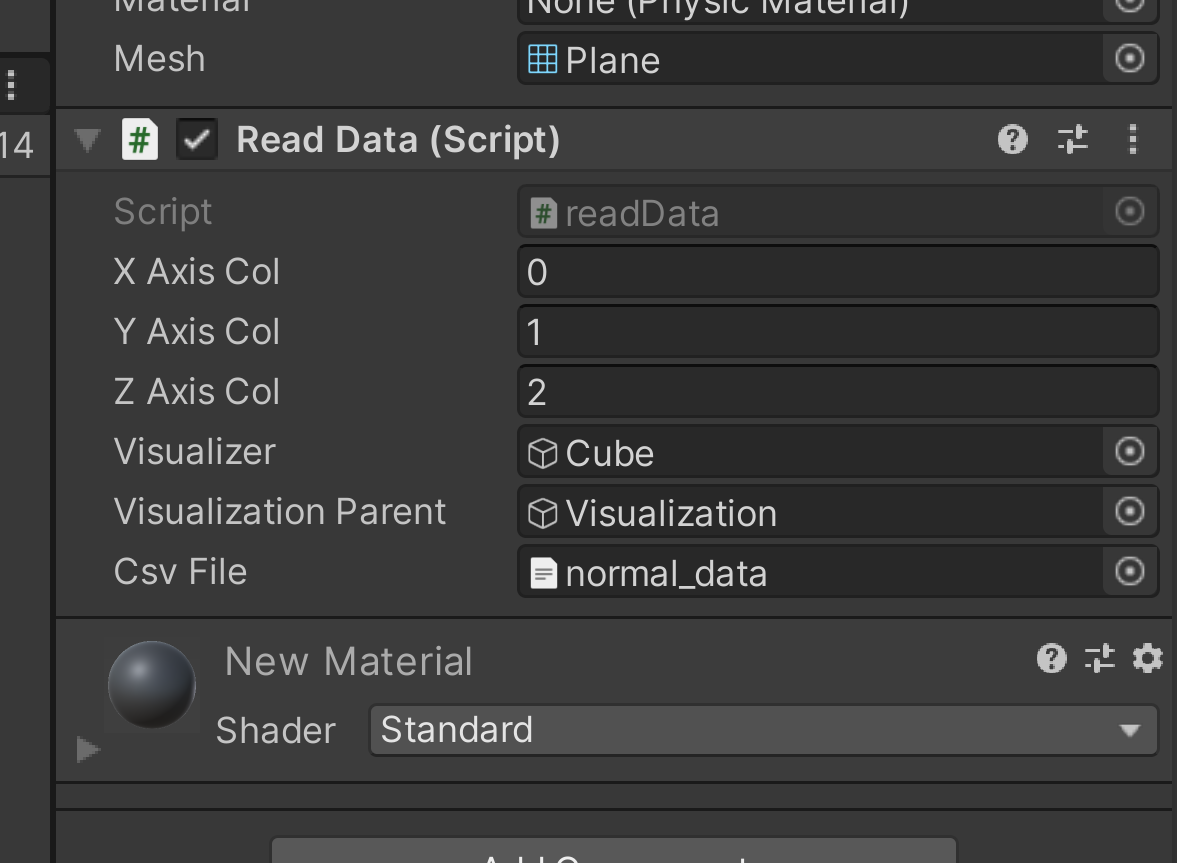Click the Z Axis Col input field
The image size is (1177, 863).
(x=837, y=391)
